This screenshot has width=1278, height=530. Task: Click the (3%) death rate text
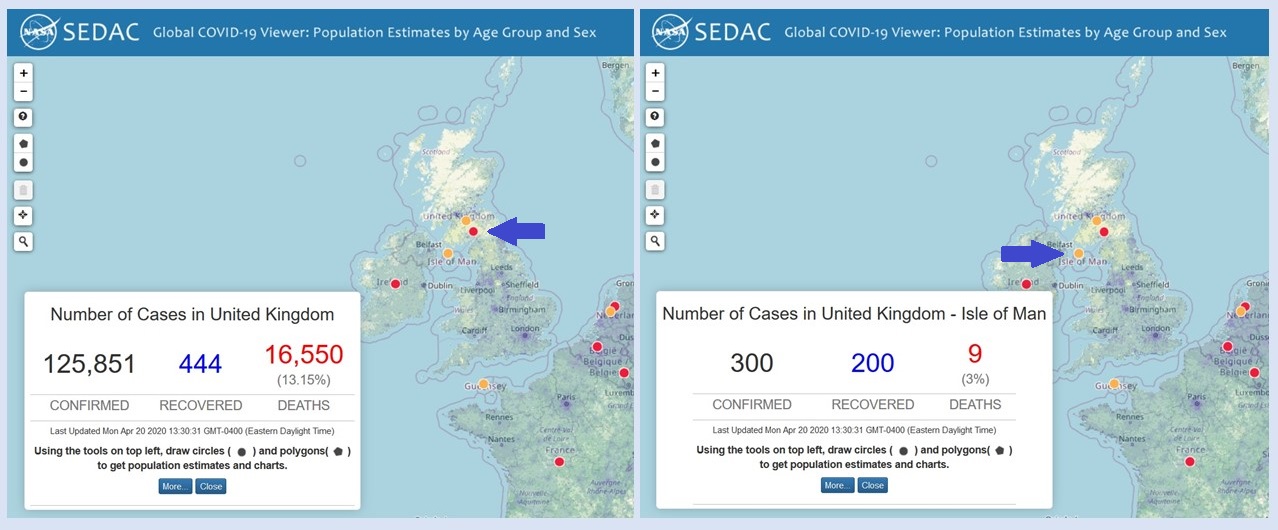(x=975, y=380)
